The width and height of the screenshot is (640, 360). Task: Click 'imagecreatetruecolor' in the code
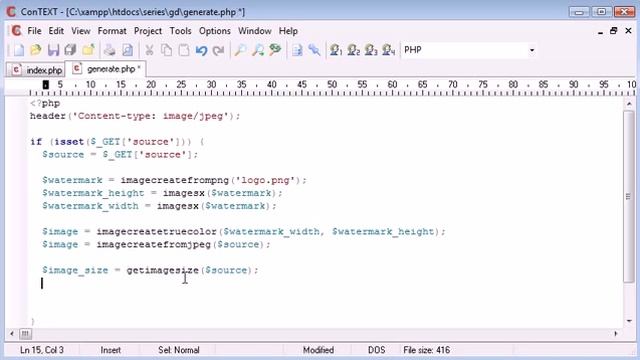point(156,232)
